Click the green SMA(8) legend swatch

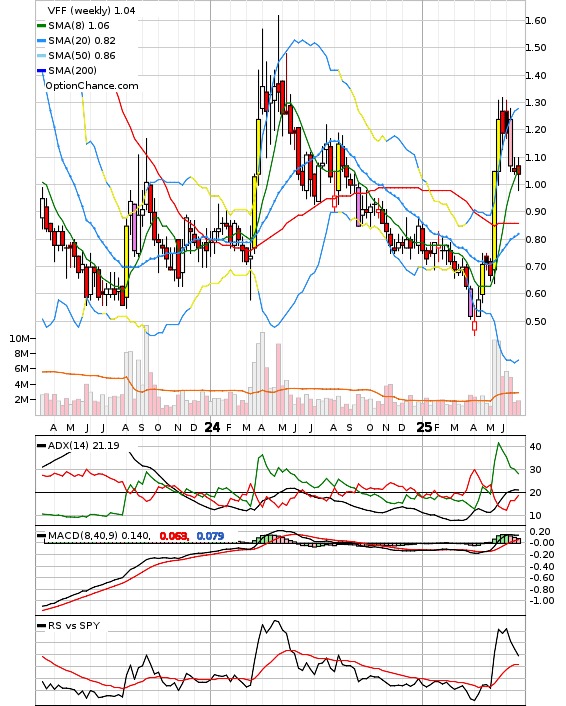coord(41,26)
